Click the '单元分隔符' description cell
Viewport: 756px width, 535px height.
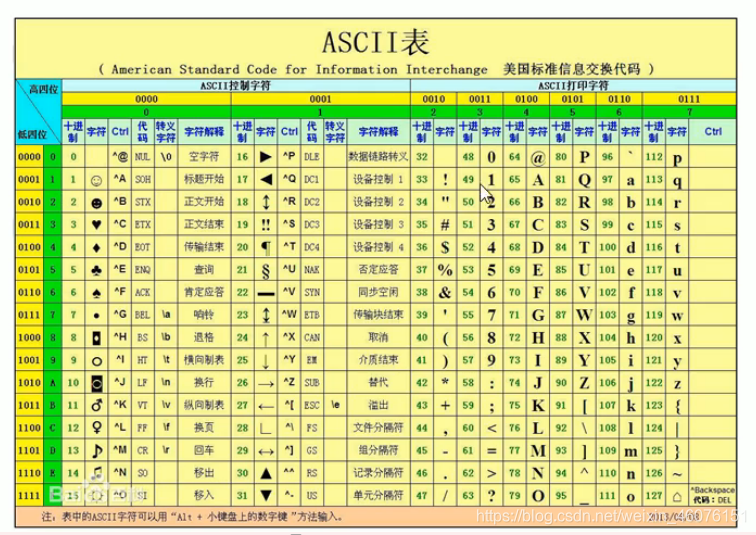coord(378,495)
